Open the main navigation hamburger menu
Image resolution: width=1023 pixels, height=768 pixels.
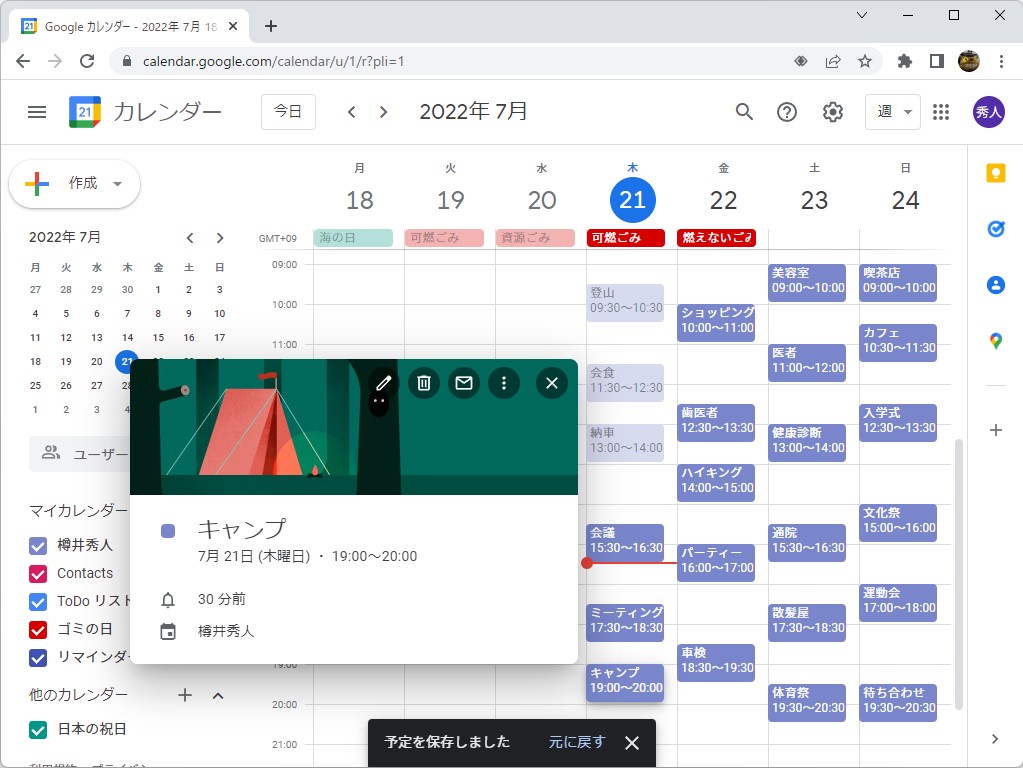37,112
